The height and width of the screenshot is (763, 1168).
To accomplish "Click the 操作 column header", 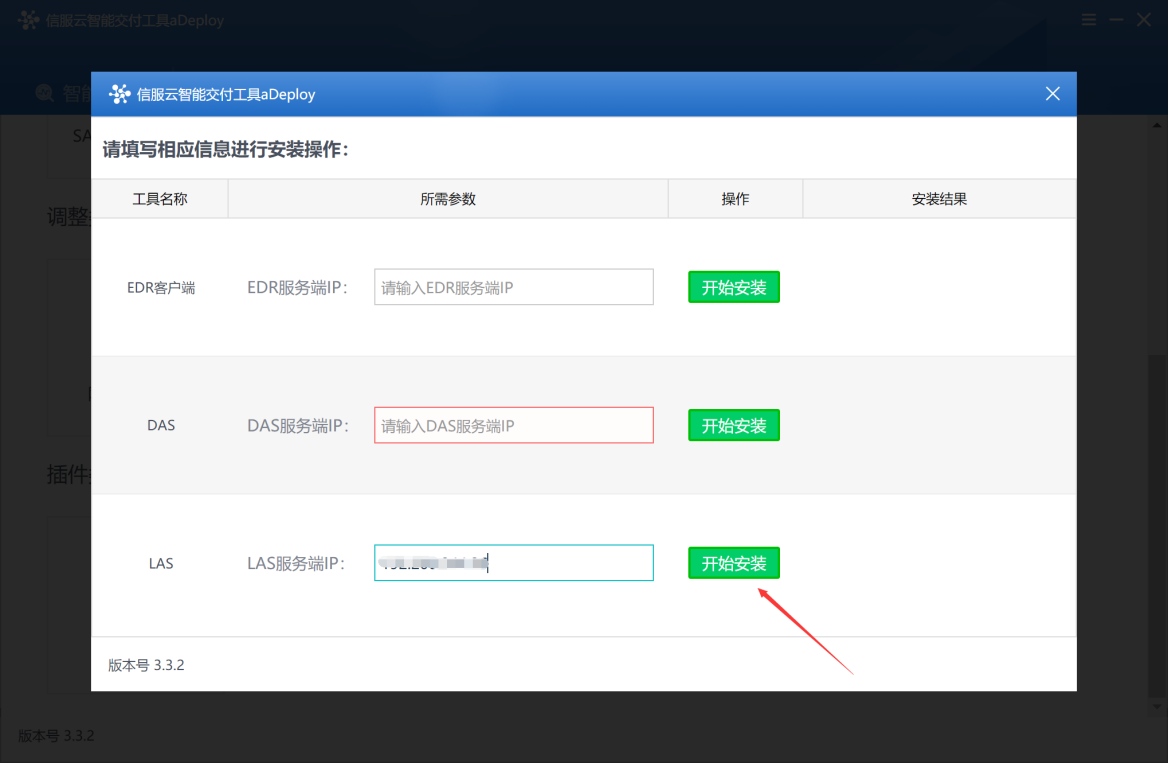I will click(735, 199).
